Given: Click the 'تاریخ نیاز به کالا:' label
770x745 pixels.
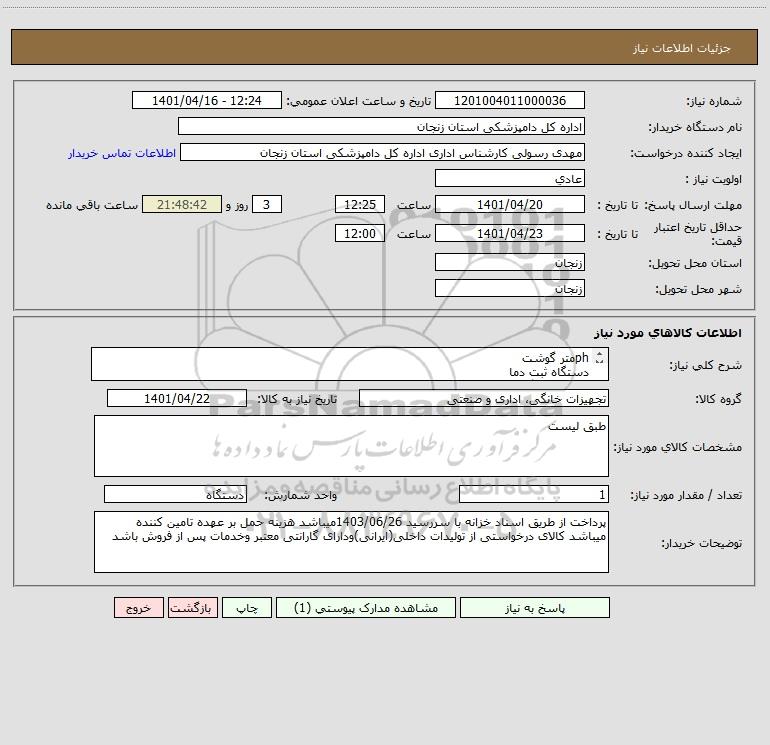Looking at the screenshot, I should pyautogui.click(x=298, y=399).
